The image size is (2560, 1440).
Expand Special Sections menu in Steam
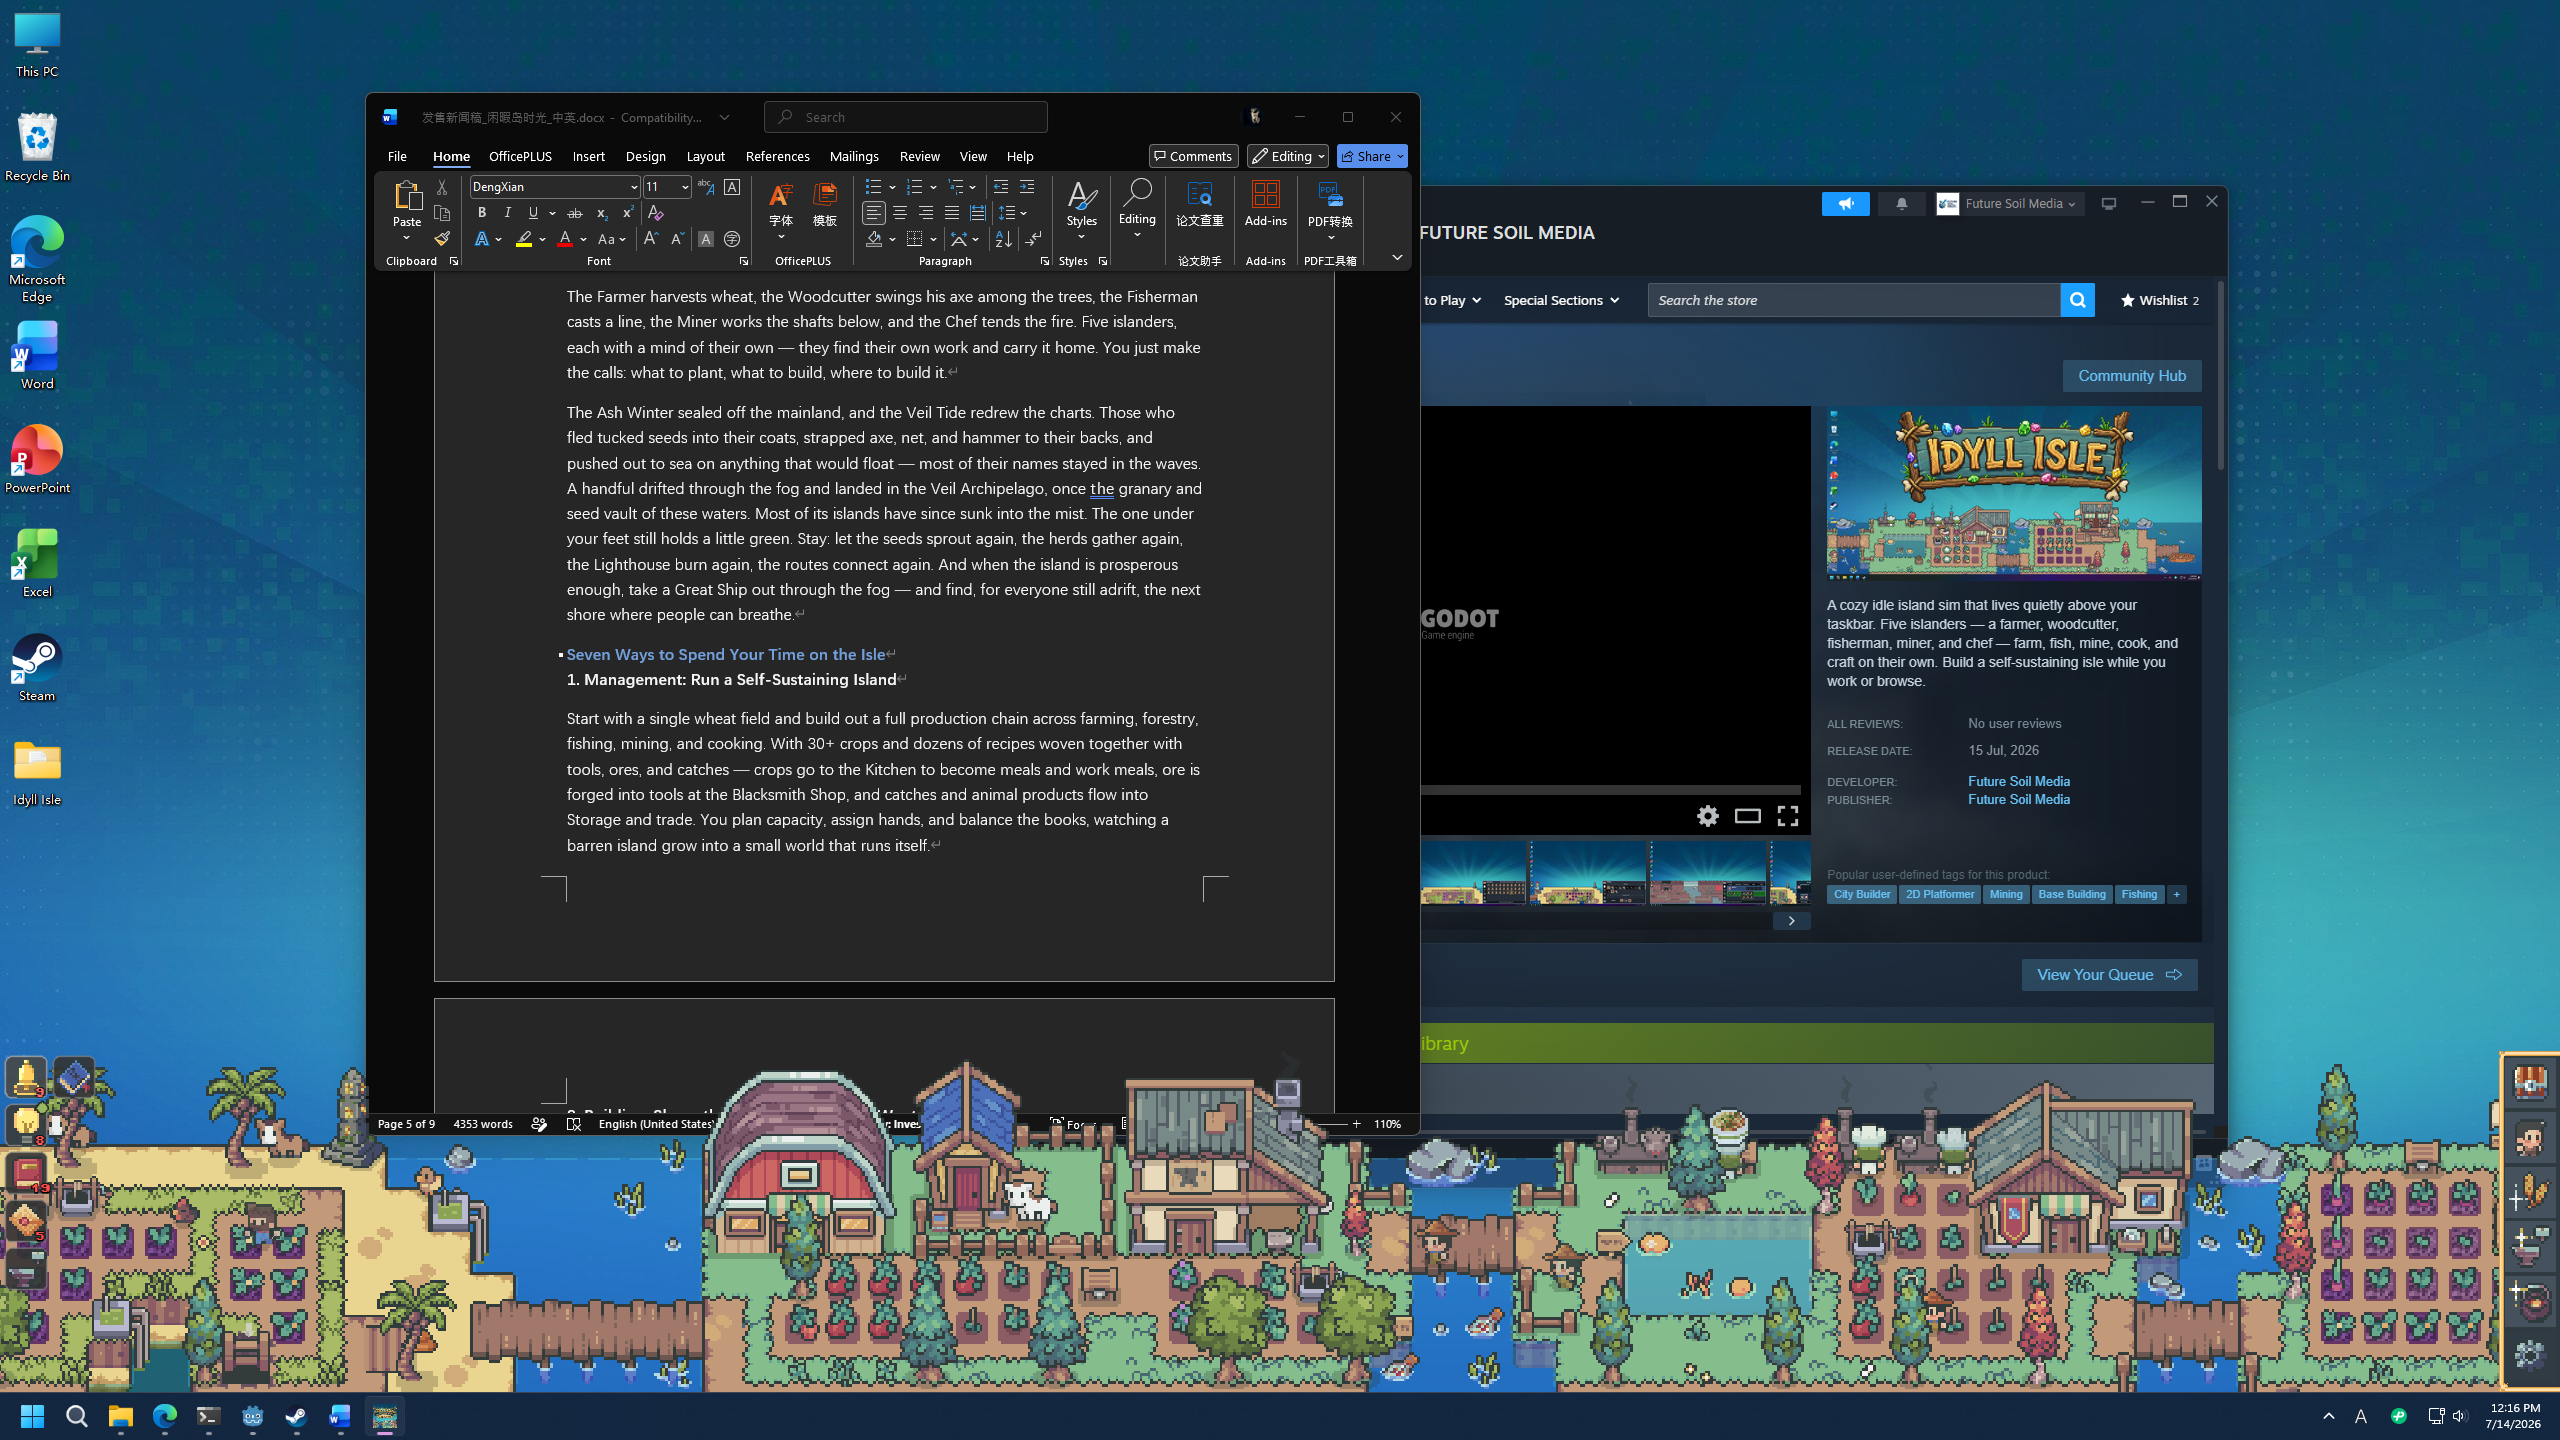tap(1561, 300)
